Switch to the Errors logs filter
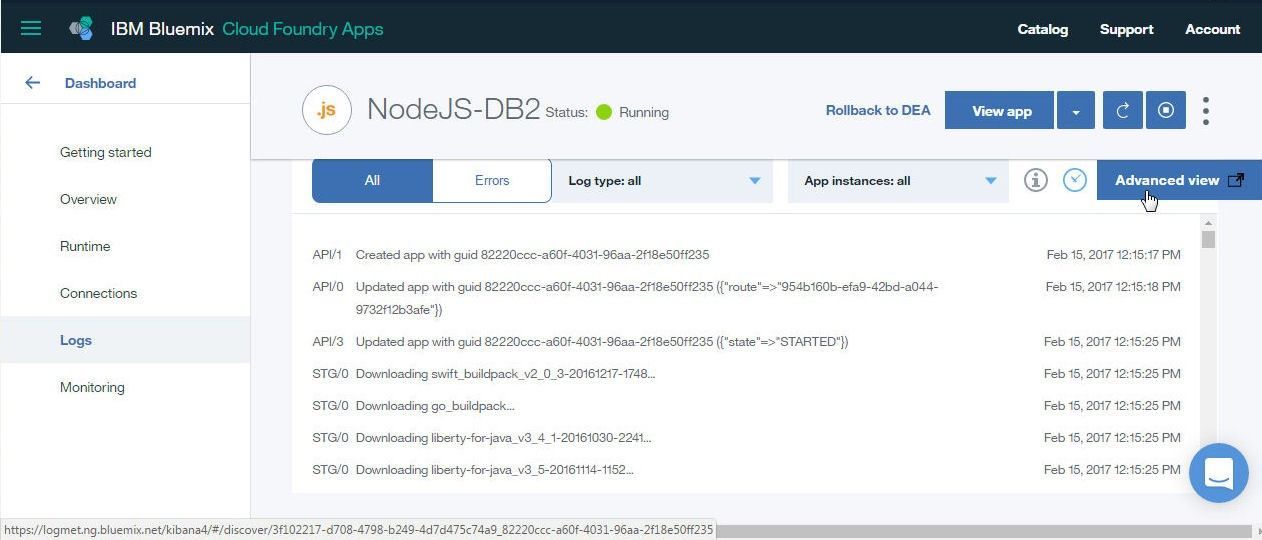This screenshot has width=1262, height=540. 492,181
